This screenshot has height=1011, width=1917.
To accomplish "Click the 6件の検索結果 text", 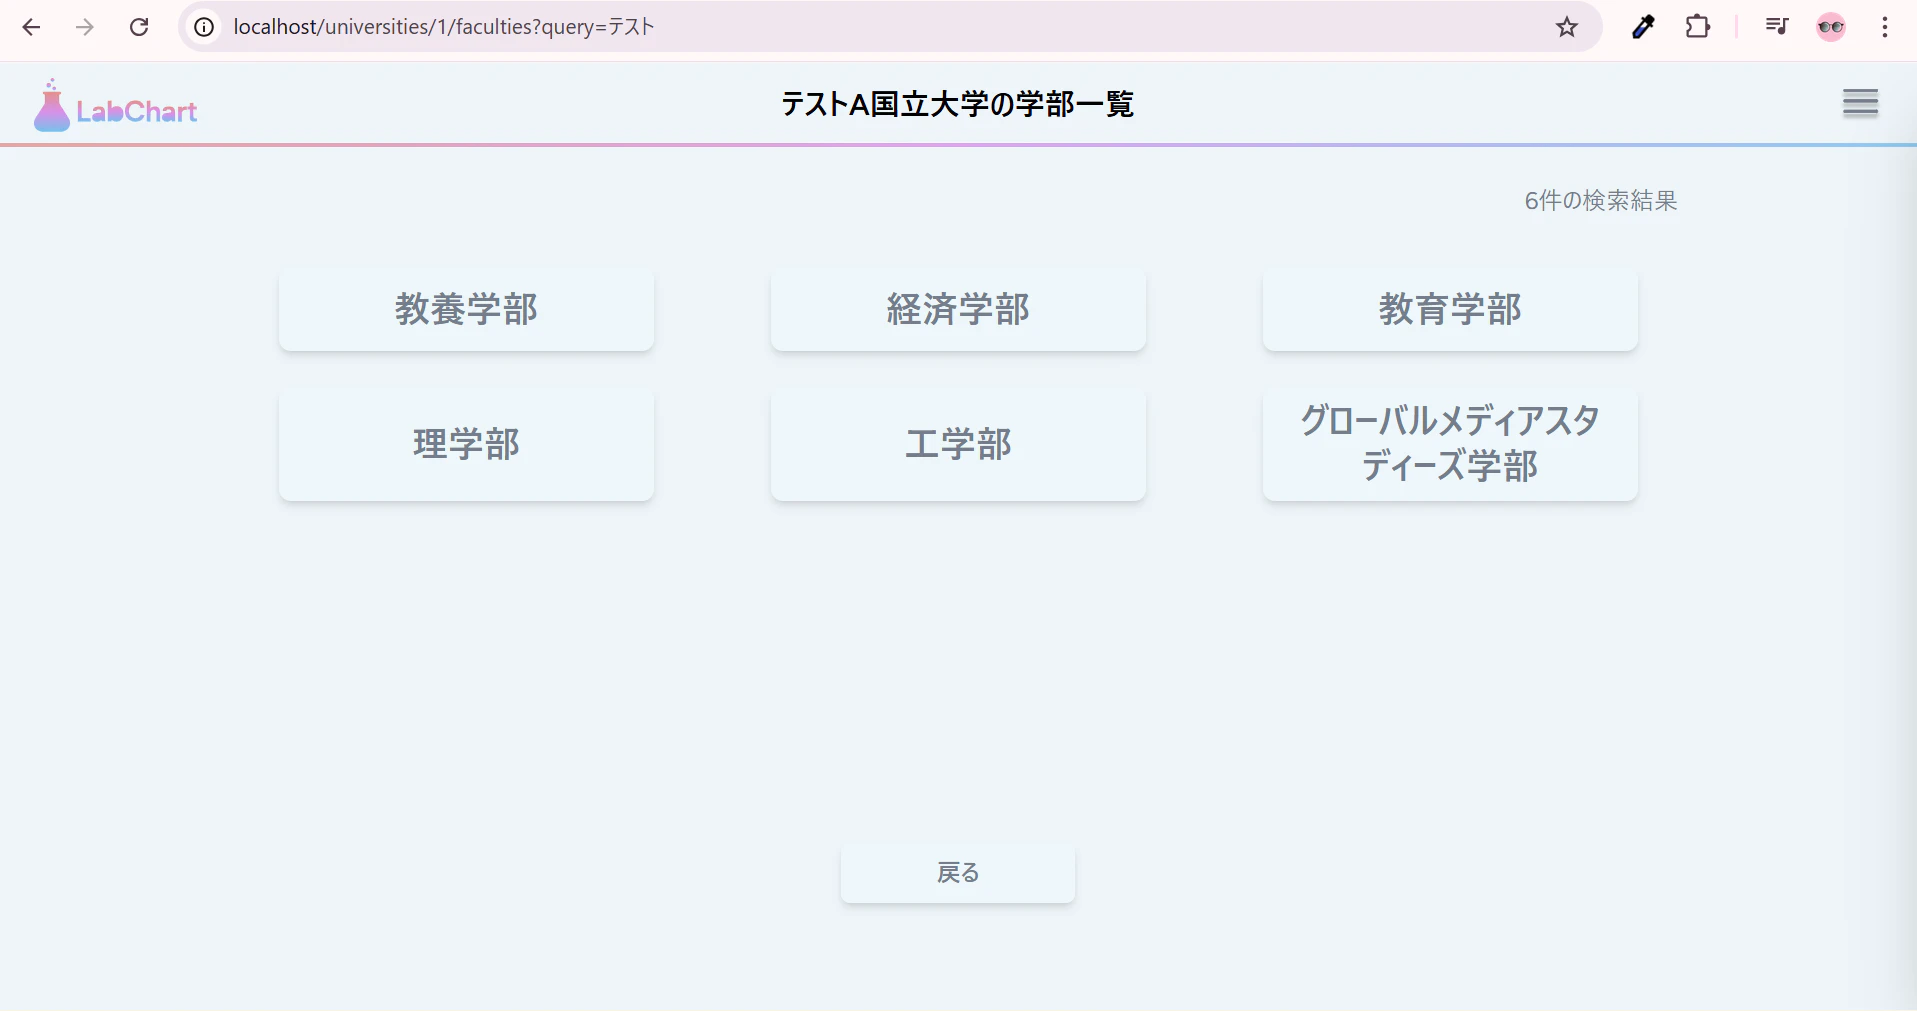I will 1600,201.
